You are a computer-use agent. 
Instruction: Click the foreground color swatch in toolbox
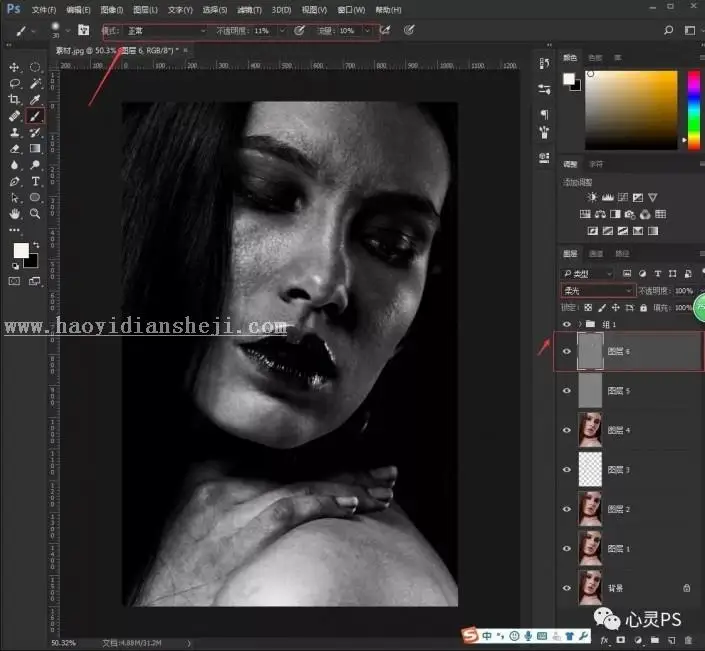click(x=21, y=250)
